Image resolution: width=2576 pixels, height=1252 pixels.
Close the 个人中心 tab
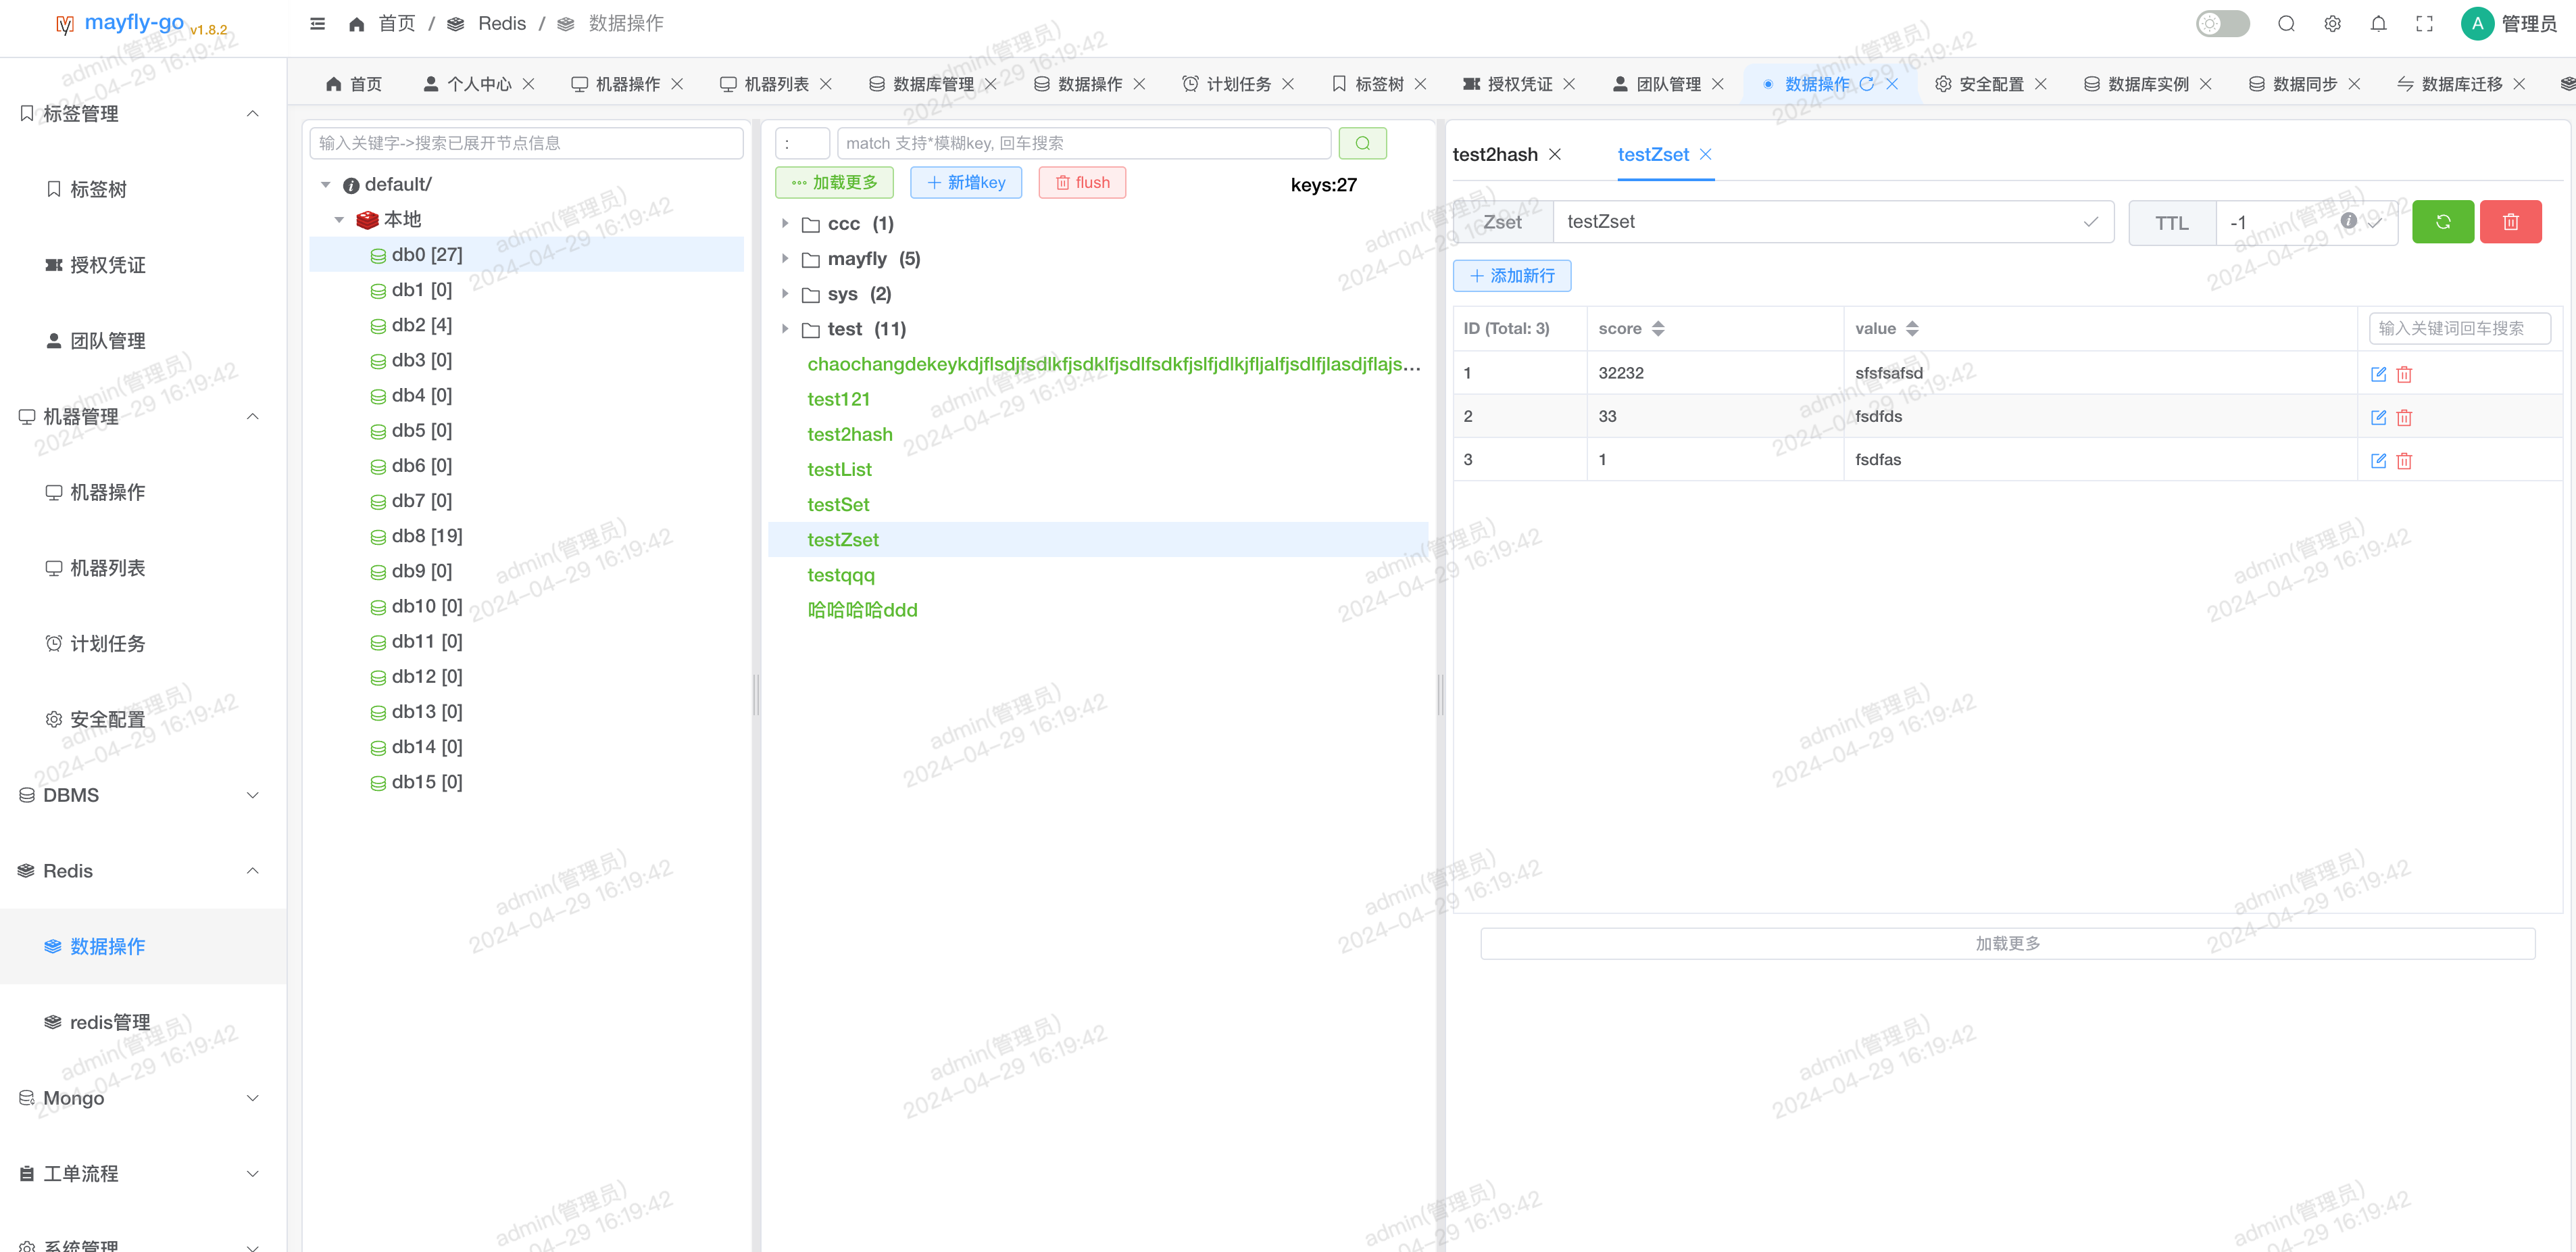click(x=528, y=84)
